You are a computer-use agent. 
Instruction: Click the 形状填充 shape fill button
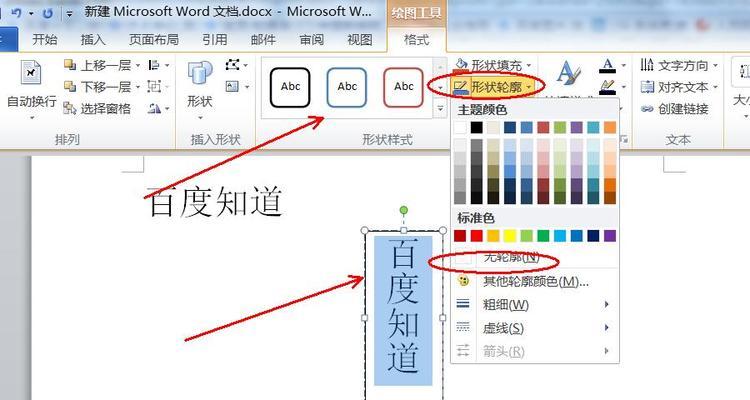click(x=493, y=65)
